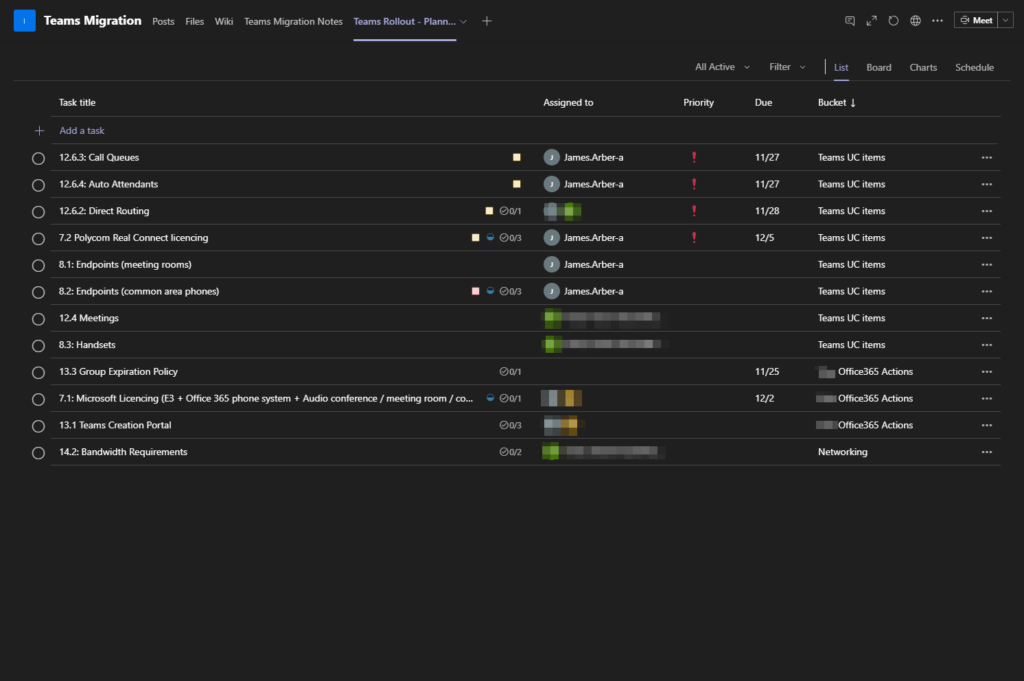Sort by Task title column header
1024x681 pixels.
77,103
